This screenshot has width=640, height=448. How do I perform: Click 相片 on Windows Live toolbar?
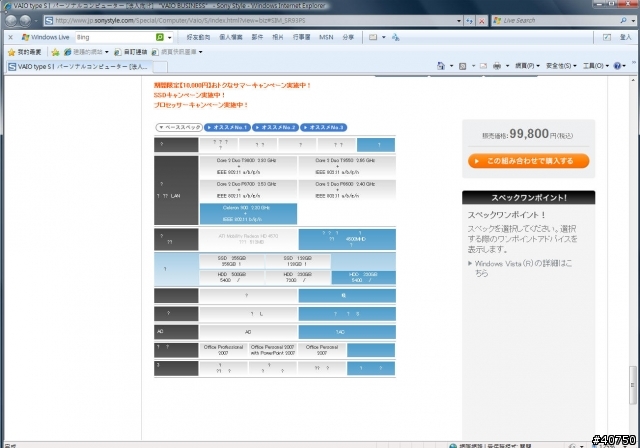[278, 37]
